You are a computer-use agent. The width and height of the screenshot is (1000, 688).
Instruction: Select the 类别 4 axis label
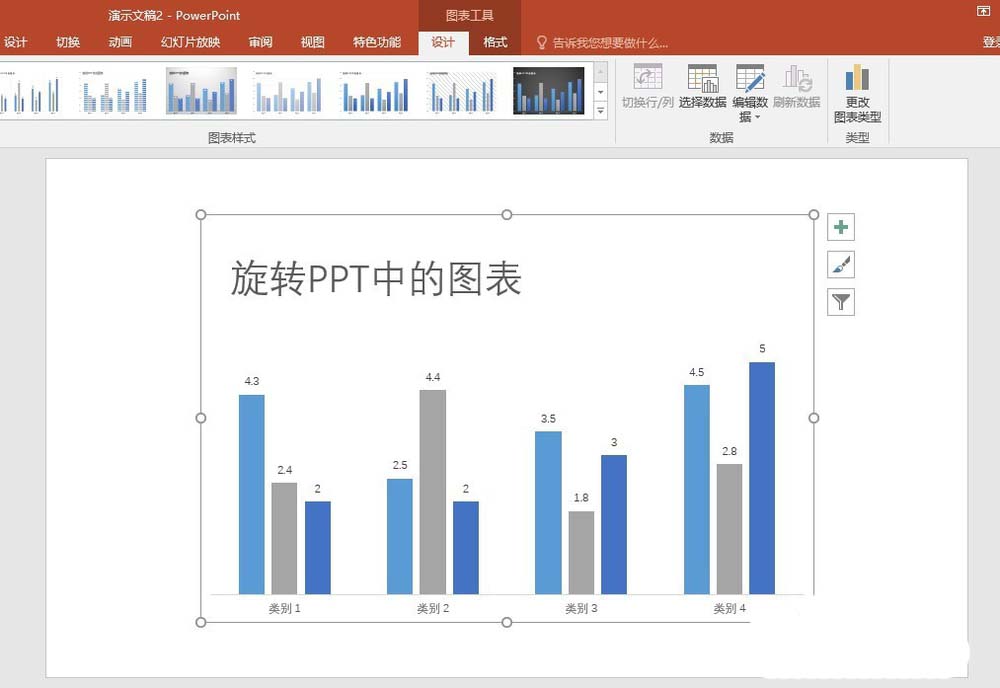(x=730, y=608)
